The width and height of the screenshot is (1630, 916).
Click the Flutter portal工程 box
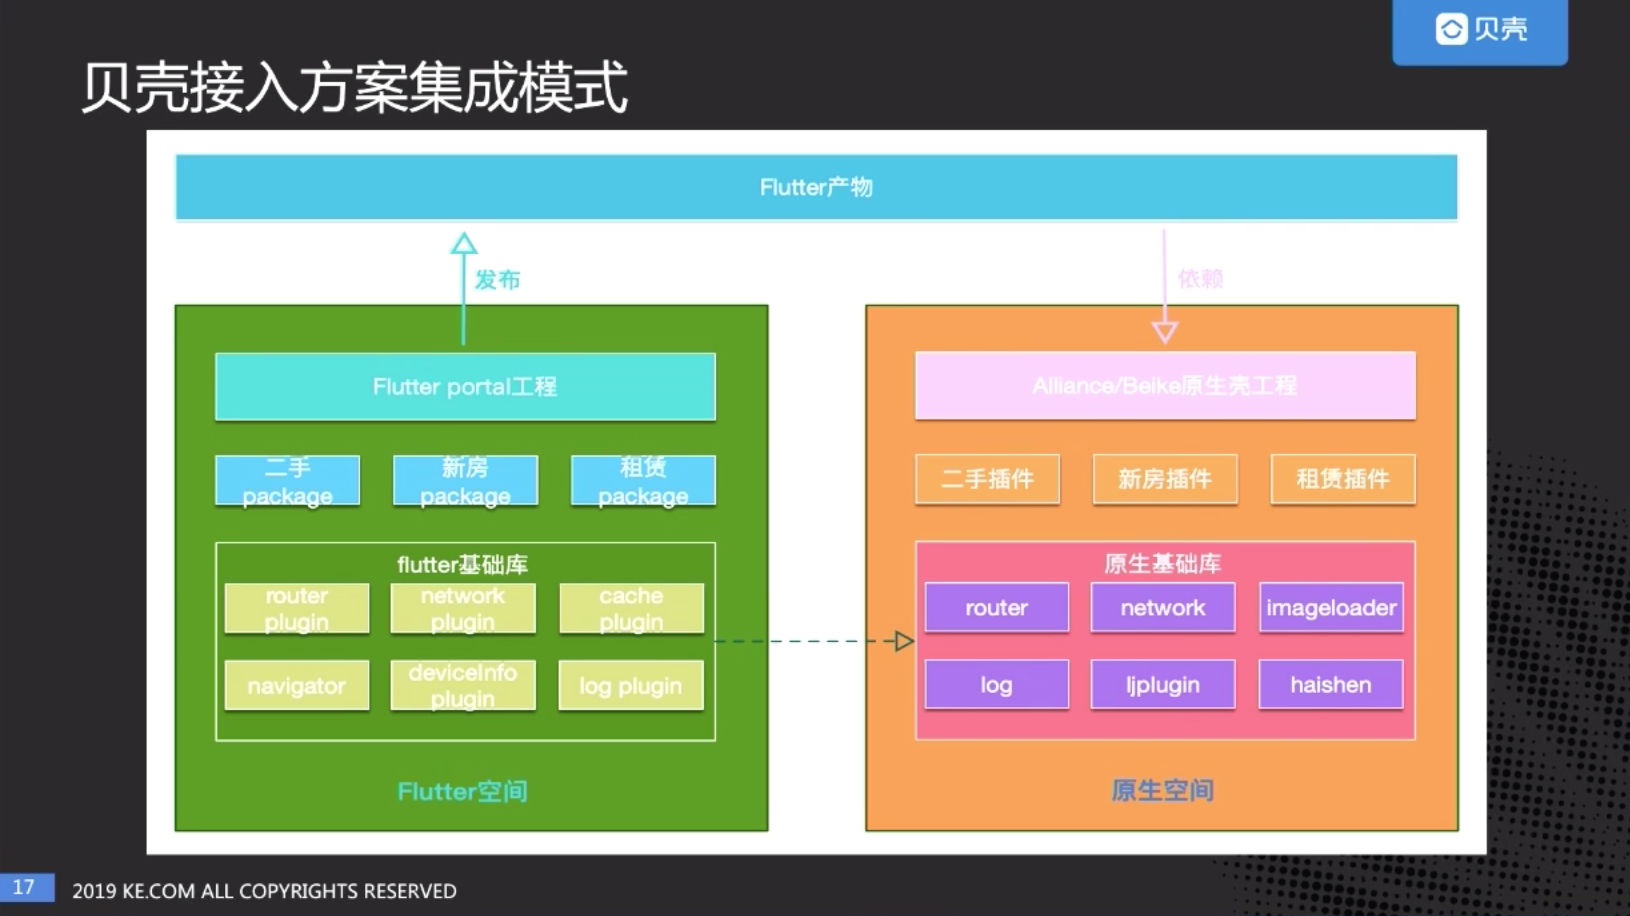tap(465, 386)
